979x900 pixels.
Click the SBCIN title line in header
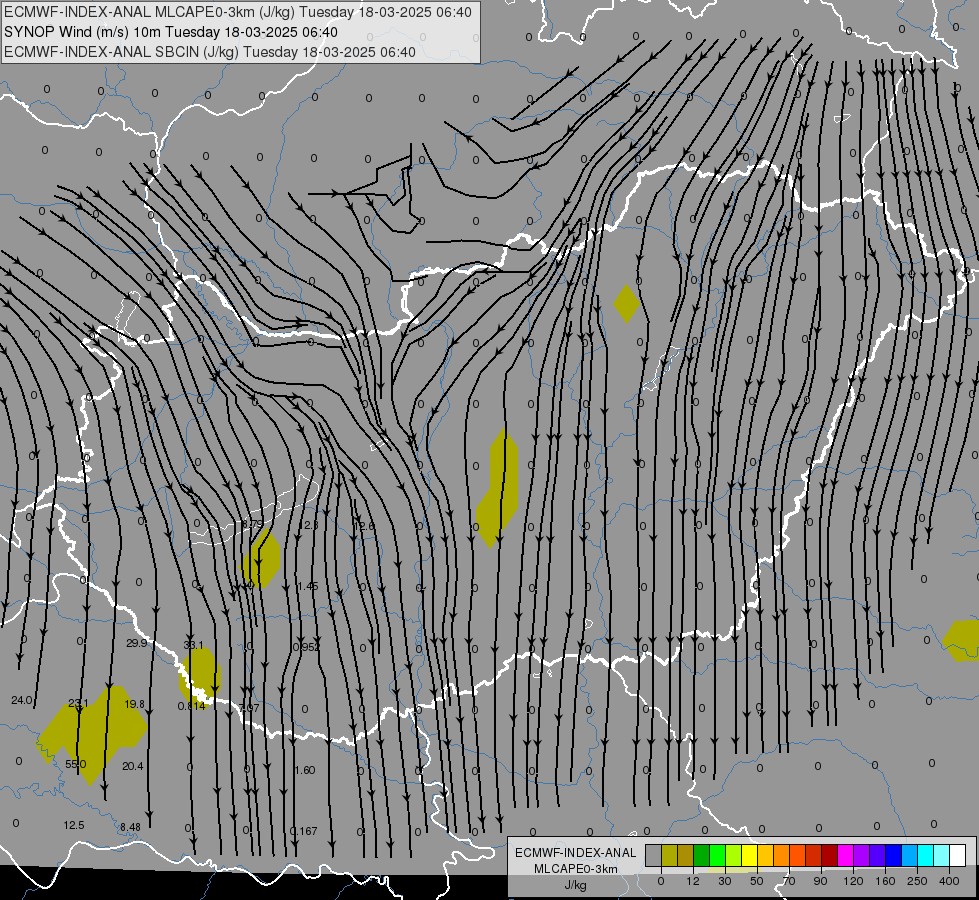[x=210, y=52]
